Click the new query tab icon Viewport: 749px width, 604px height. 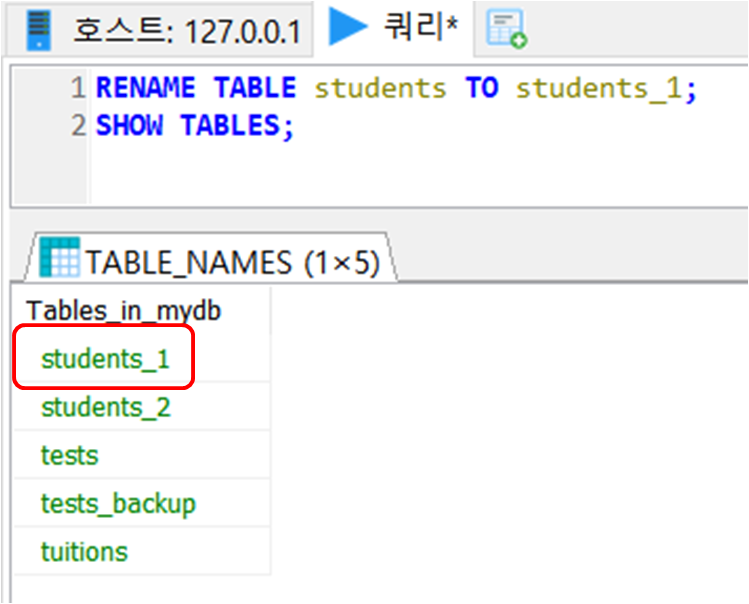click(506, 29)
